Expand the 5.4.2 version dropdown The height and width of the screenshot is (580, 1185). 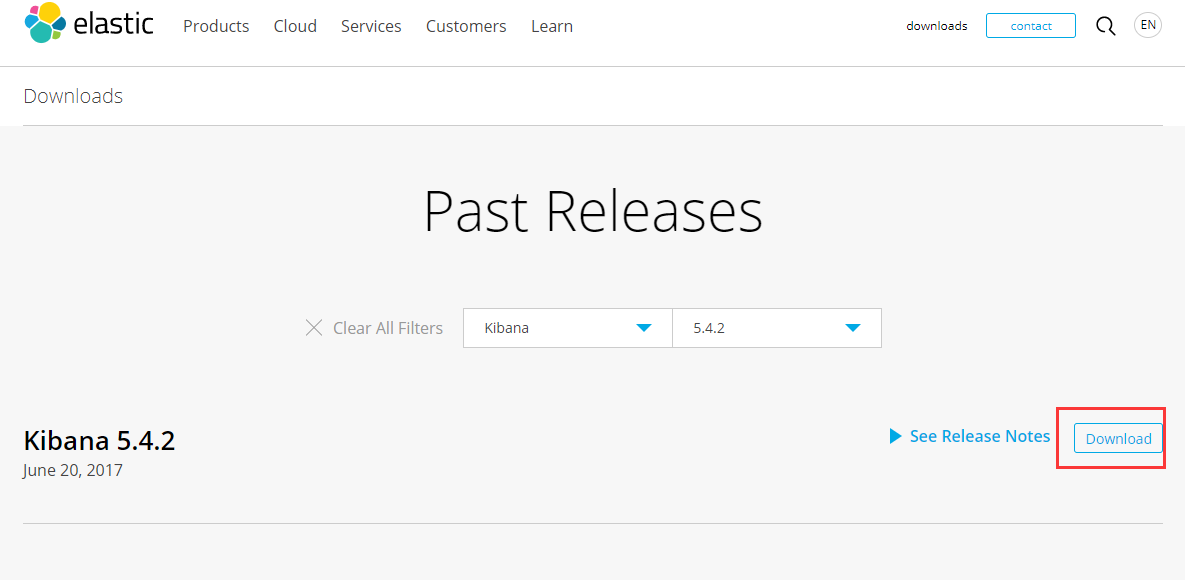pyautogui.click(x=777, y=328)
